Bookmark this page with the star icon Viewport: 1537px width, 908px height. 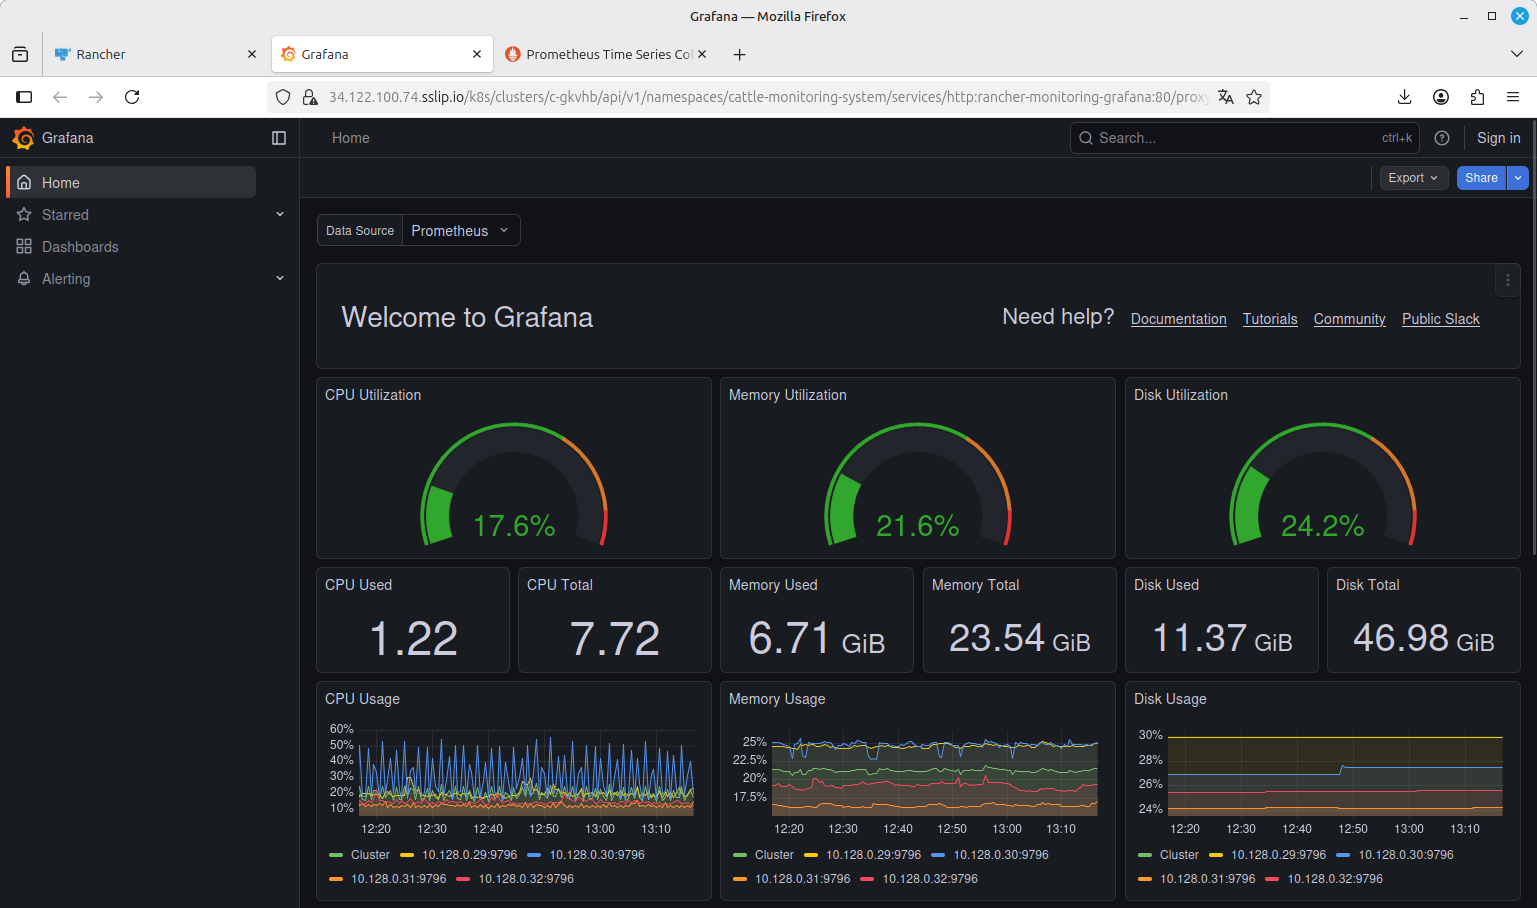[x=1254, y=97]
